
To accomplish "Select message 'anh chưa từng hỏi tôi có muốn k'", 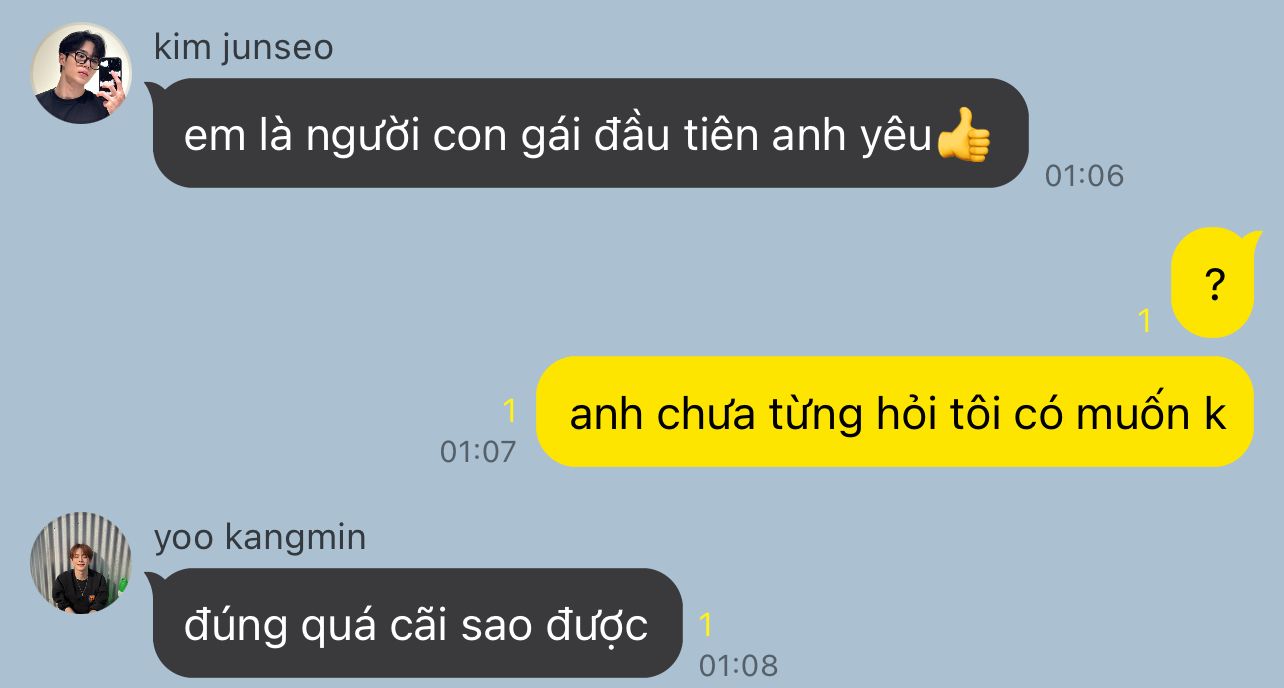I will click(895, 411).
